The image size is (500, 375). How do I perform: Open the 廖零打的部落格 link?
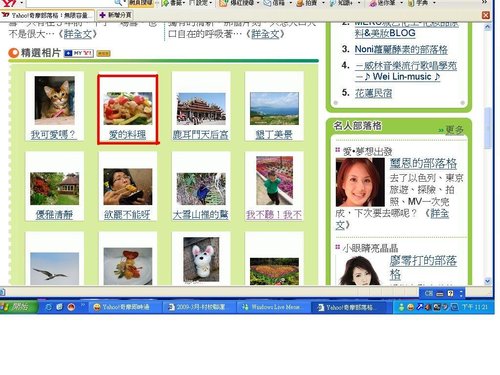423,267
